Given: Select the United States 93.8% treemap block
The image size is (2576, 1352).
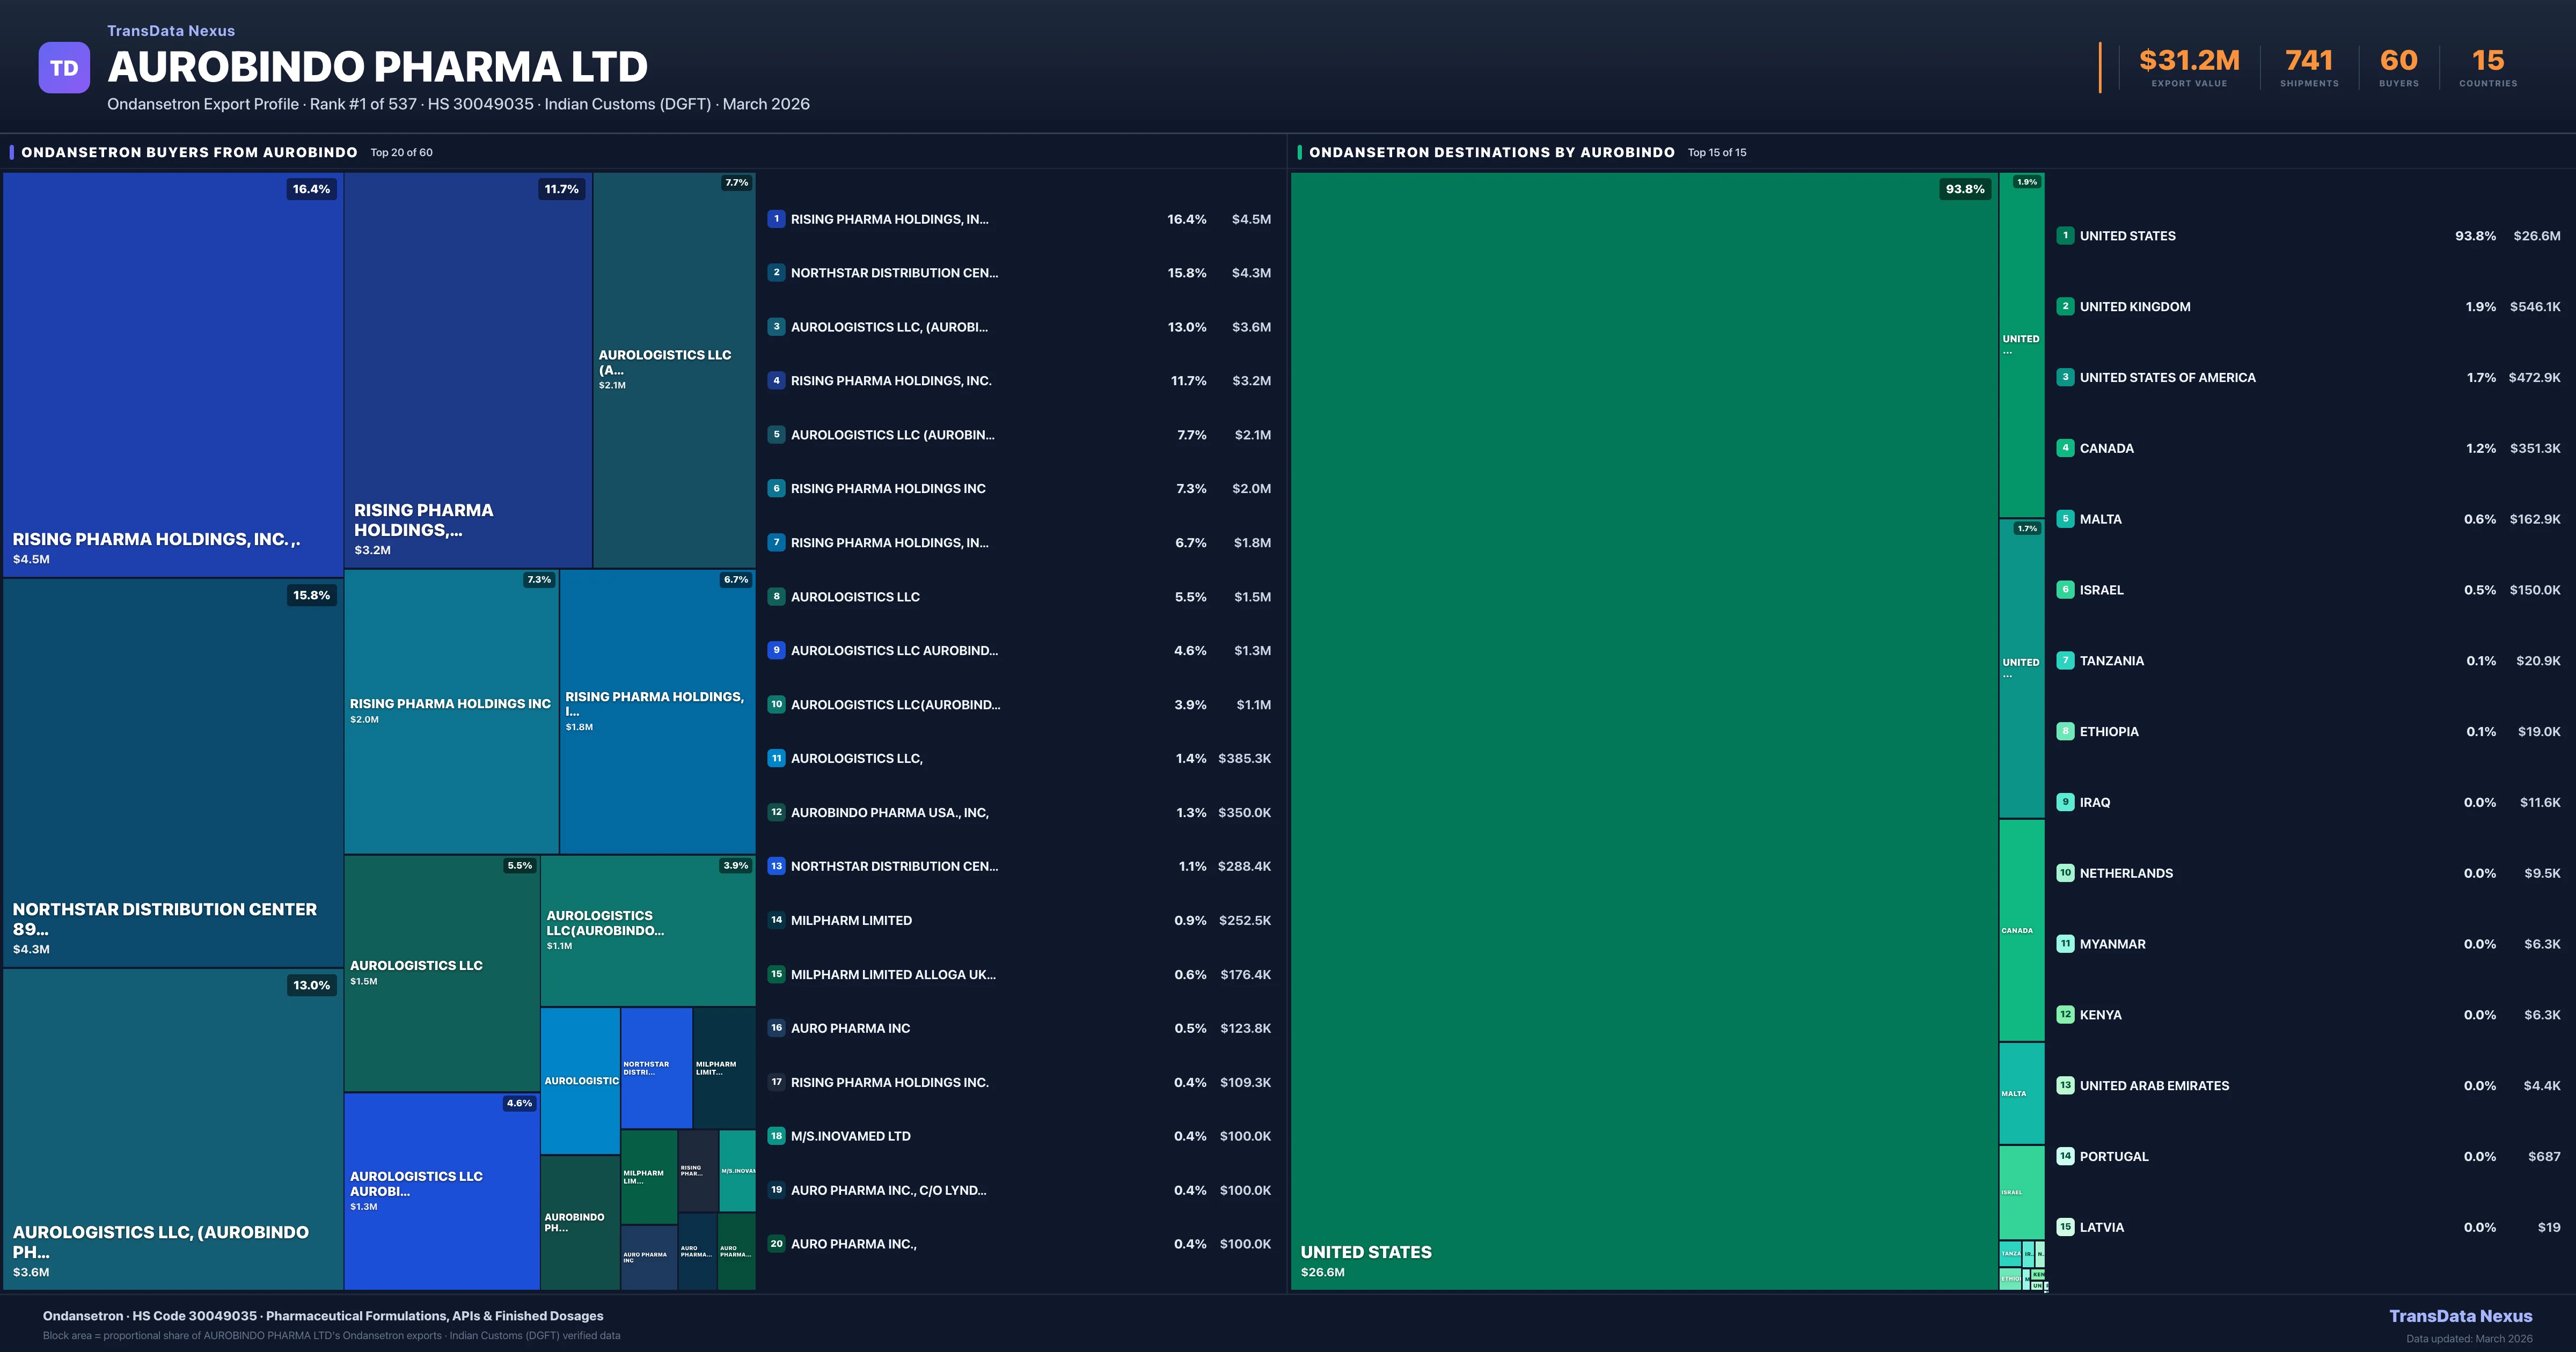Looking at the screenshot, I should click(1643, 730).
